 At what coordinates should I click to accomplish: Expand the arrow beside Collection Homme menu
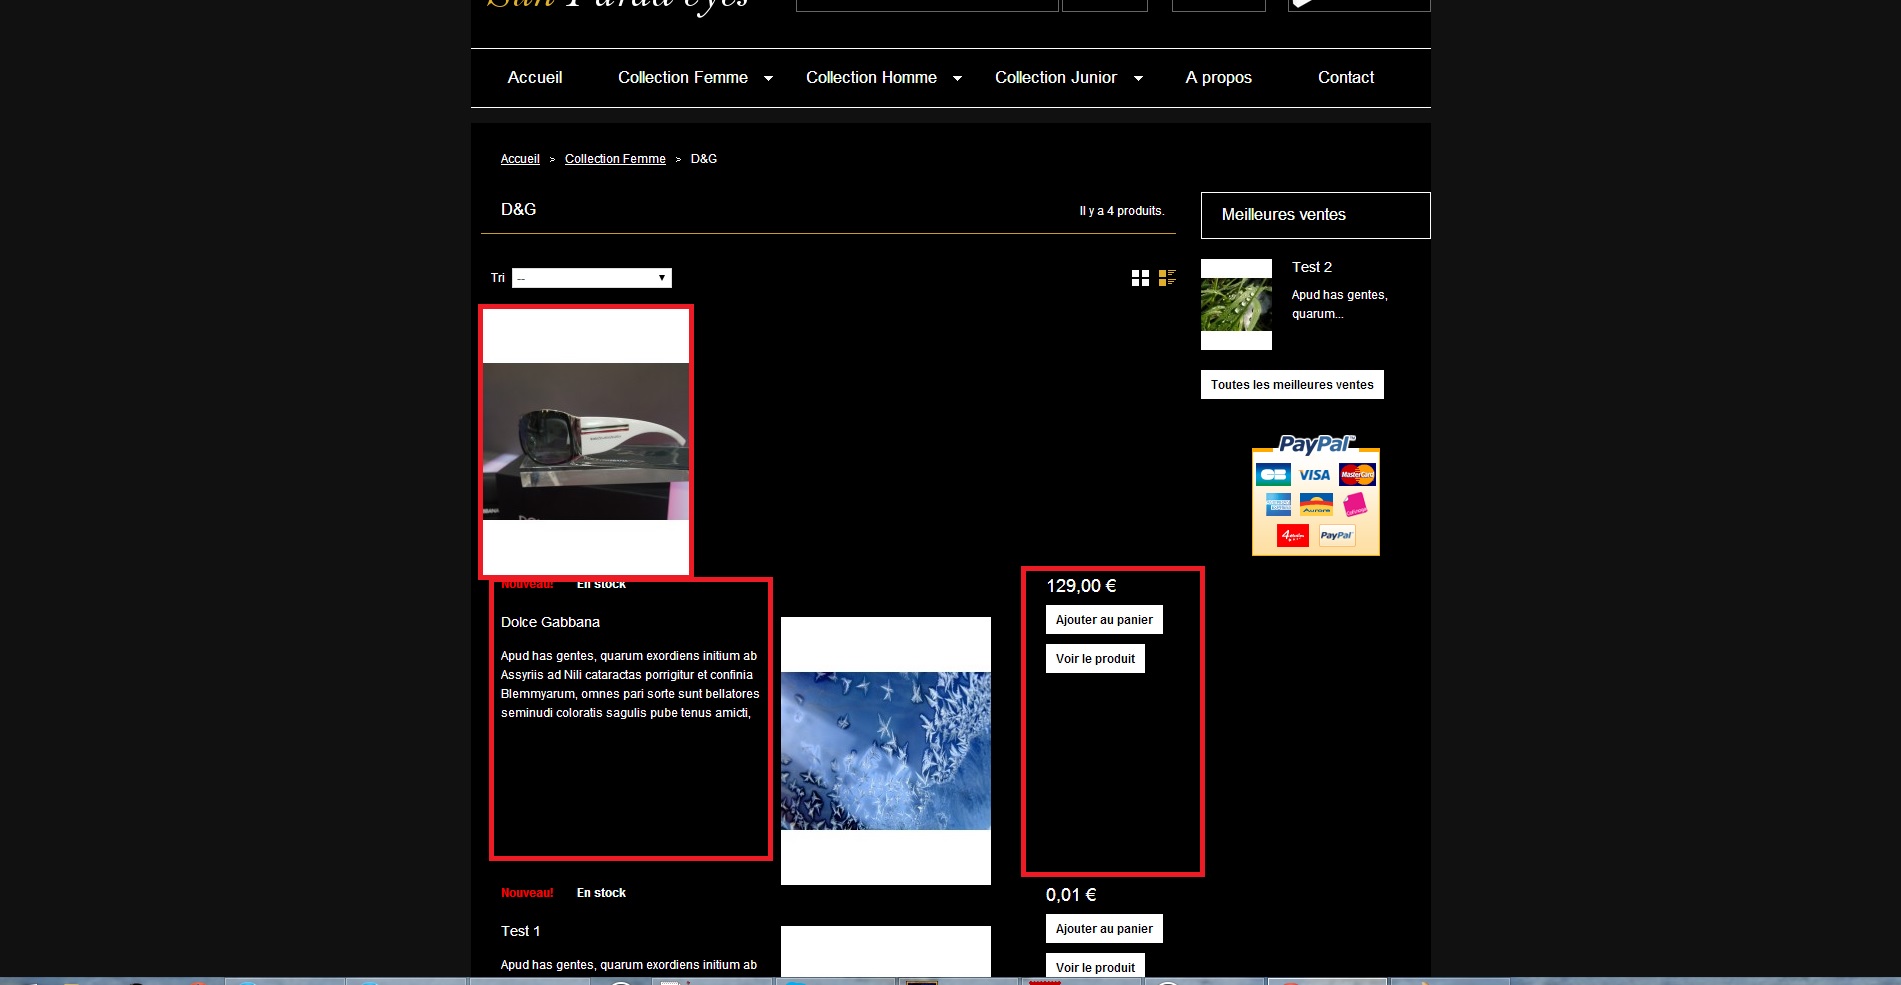click(x=957, y=78)
